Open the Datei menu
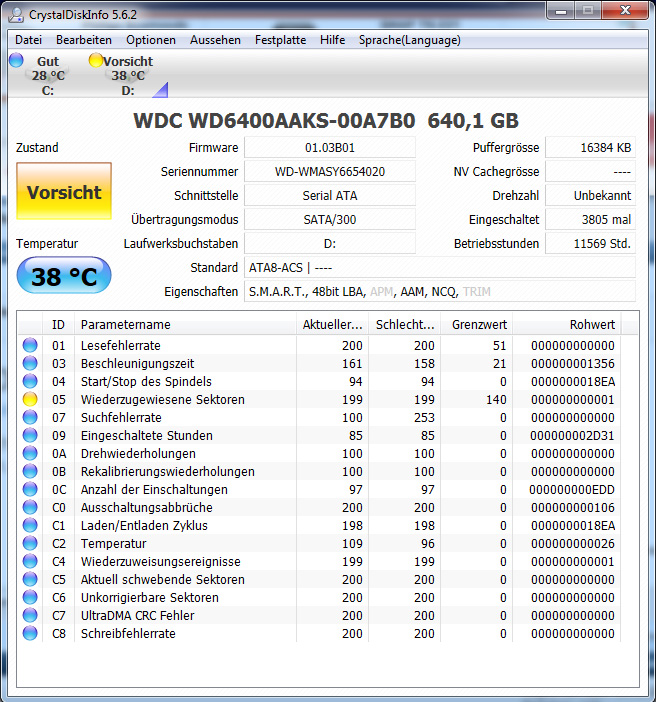The width and height of the screenshot is (656, 702). pos(28,40)
